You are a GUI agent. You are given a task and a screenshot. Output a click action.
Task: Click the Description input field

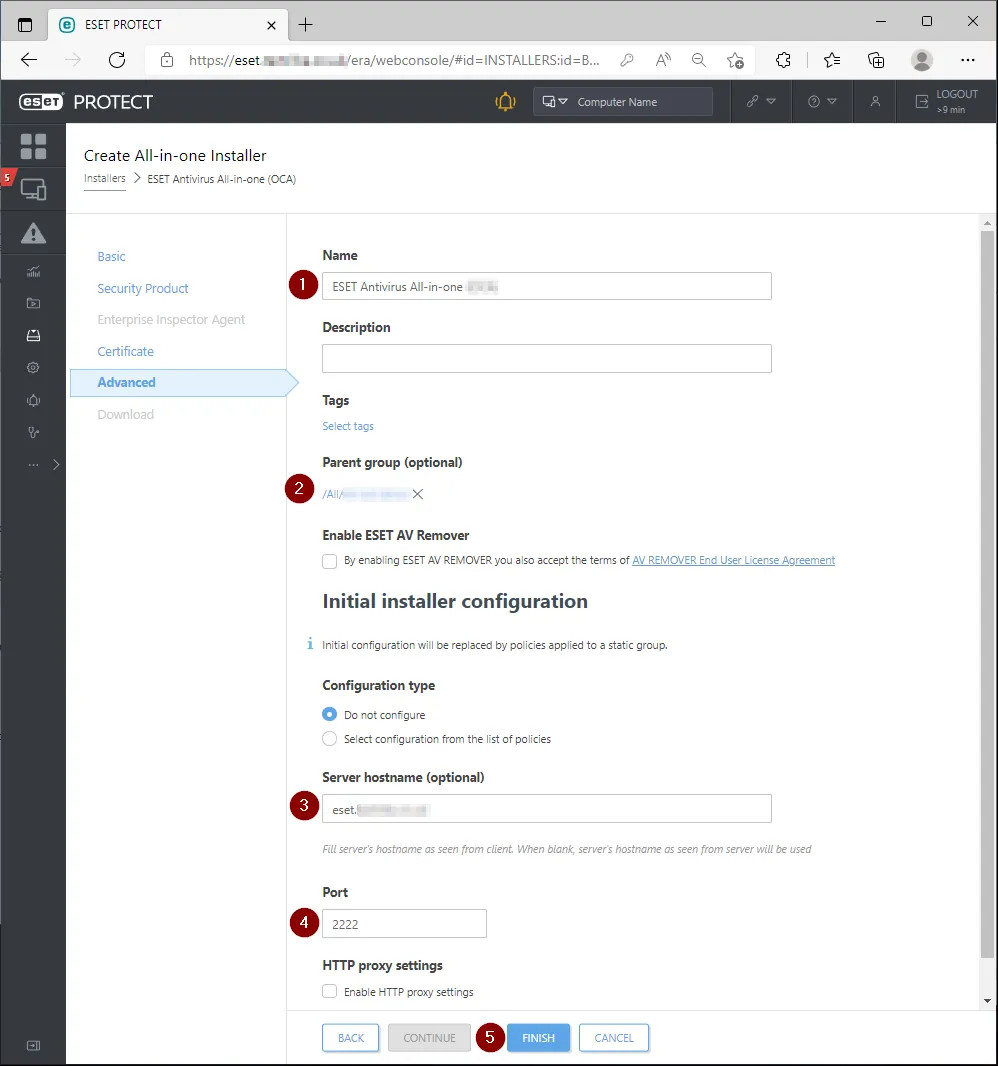pyautogui.click(x=547, y=358)
